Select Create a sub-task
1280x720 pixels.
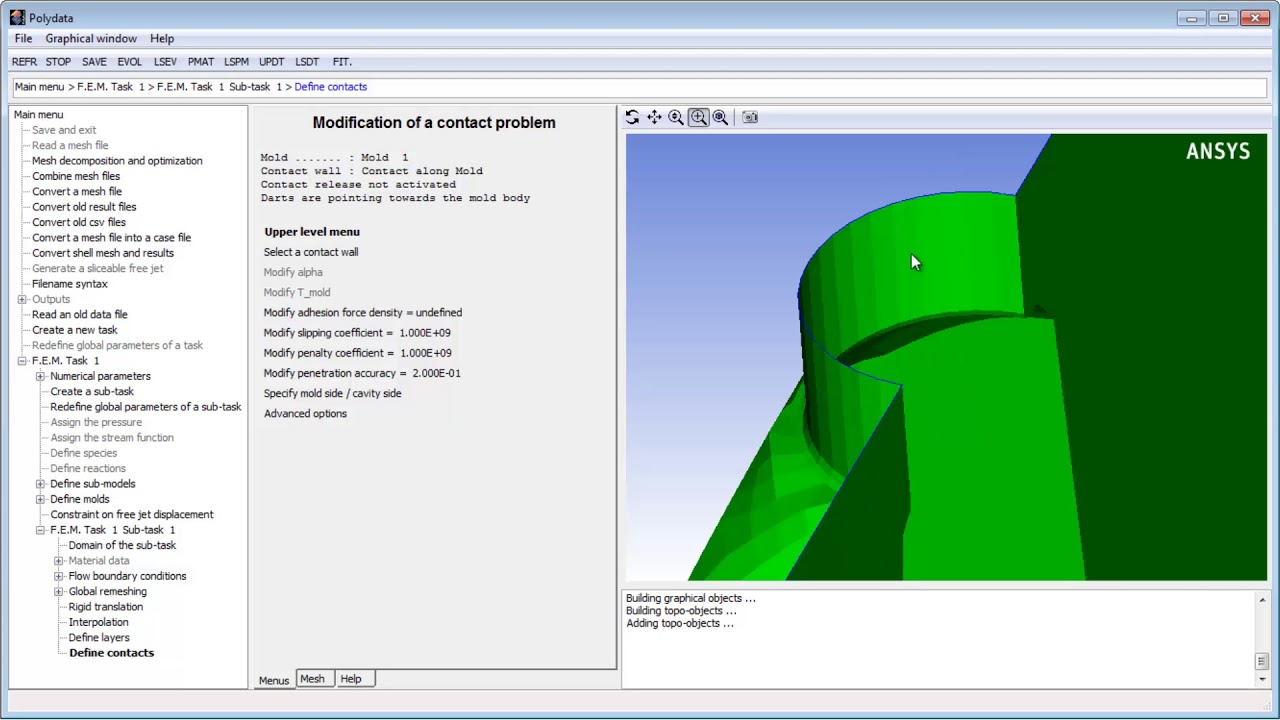click(x=92, y=392)
